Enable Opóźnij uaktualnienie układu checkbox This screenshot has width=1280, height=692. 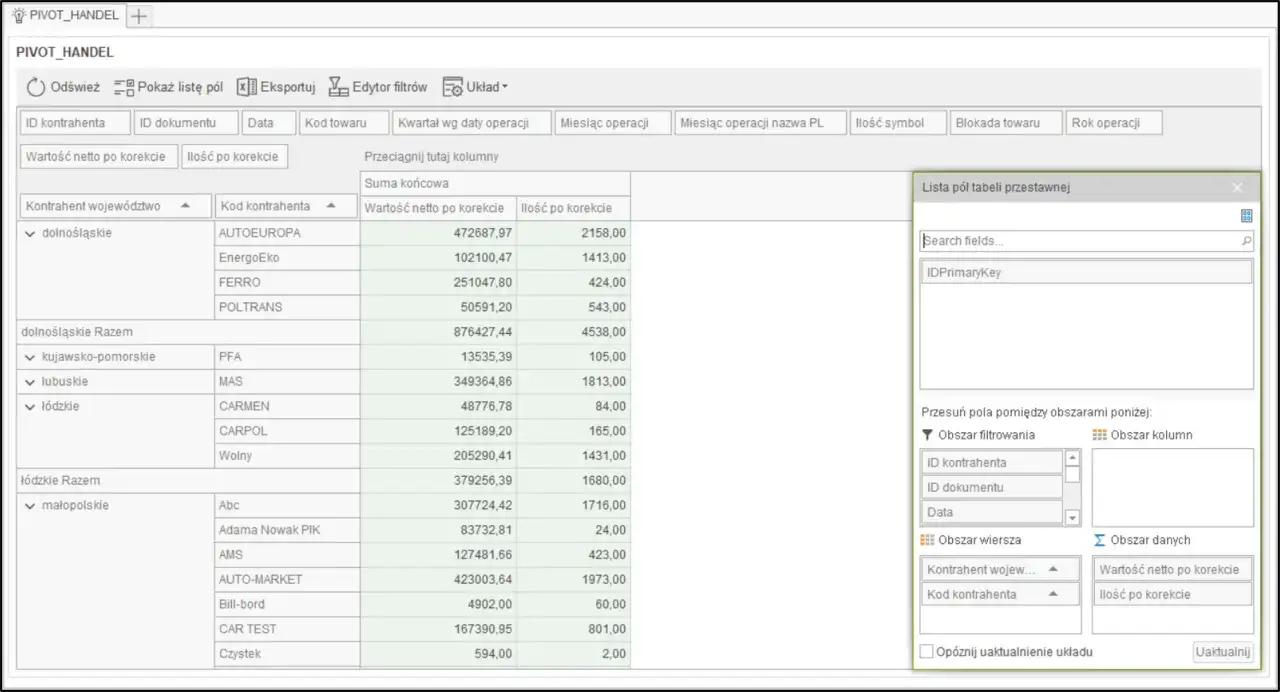927,652
